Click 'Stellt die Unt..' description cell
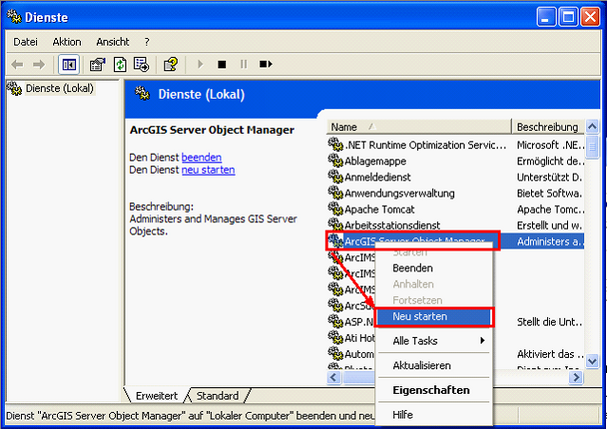This screenshot has height=429, width=607. pyautogui.click(x=549, y=322)
